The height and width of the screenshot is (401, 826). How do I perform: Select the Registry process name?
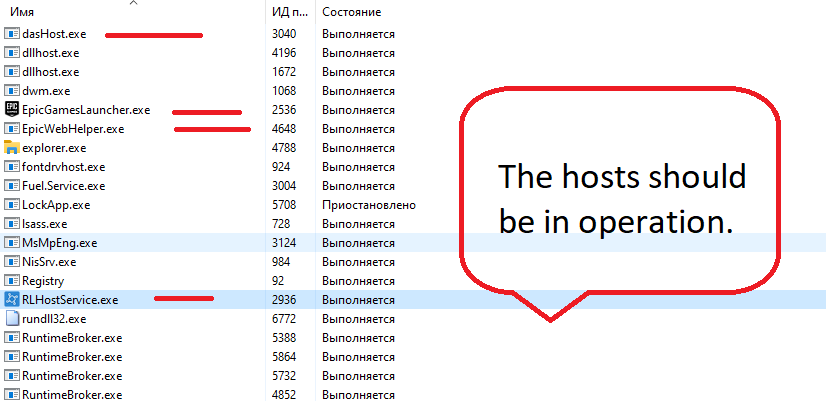tap(43, 281)
